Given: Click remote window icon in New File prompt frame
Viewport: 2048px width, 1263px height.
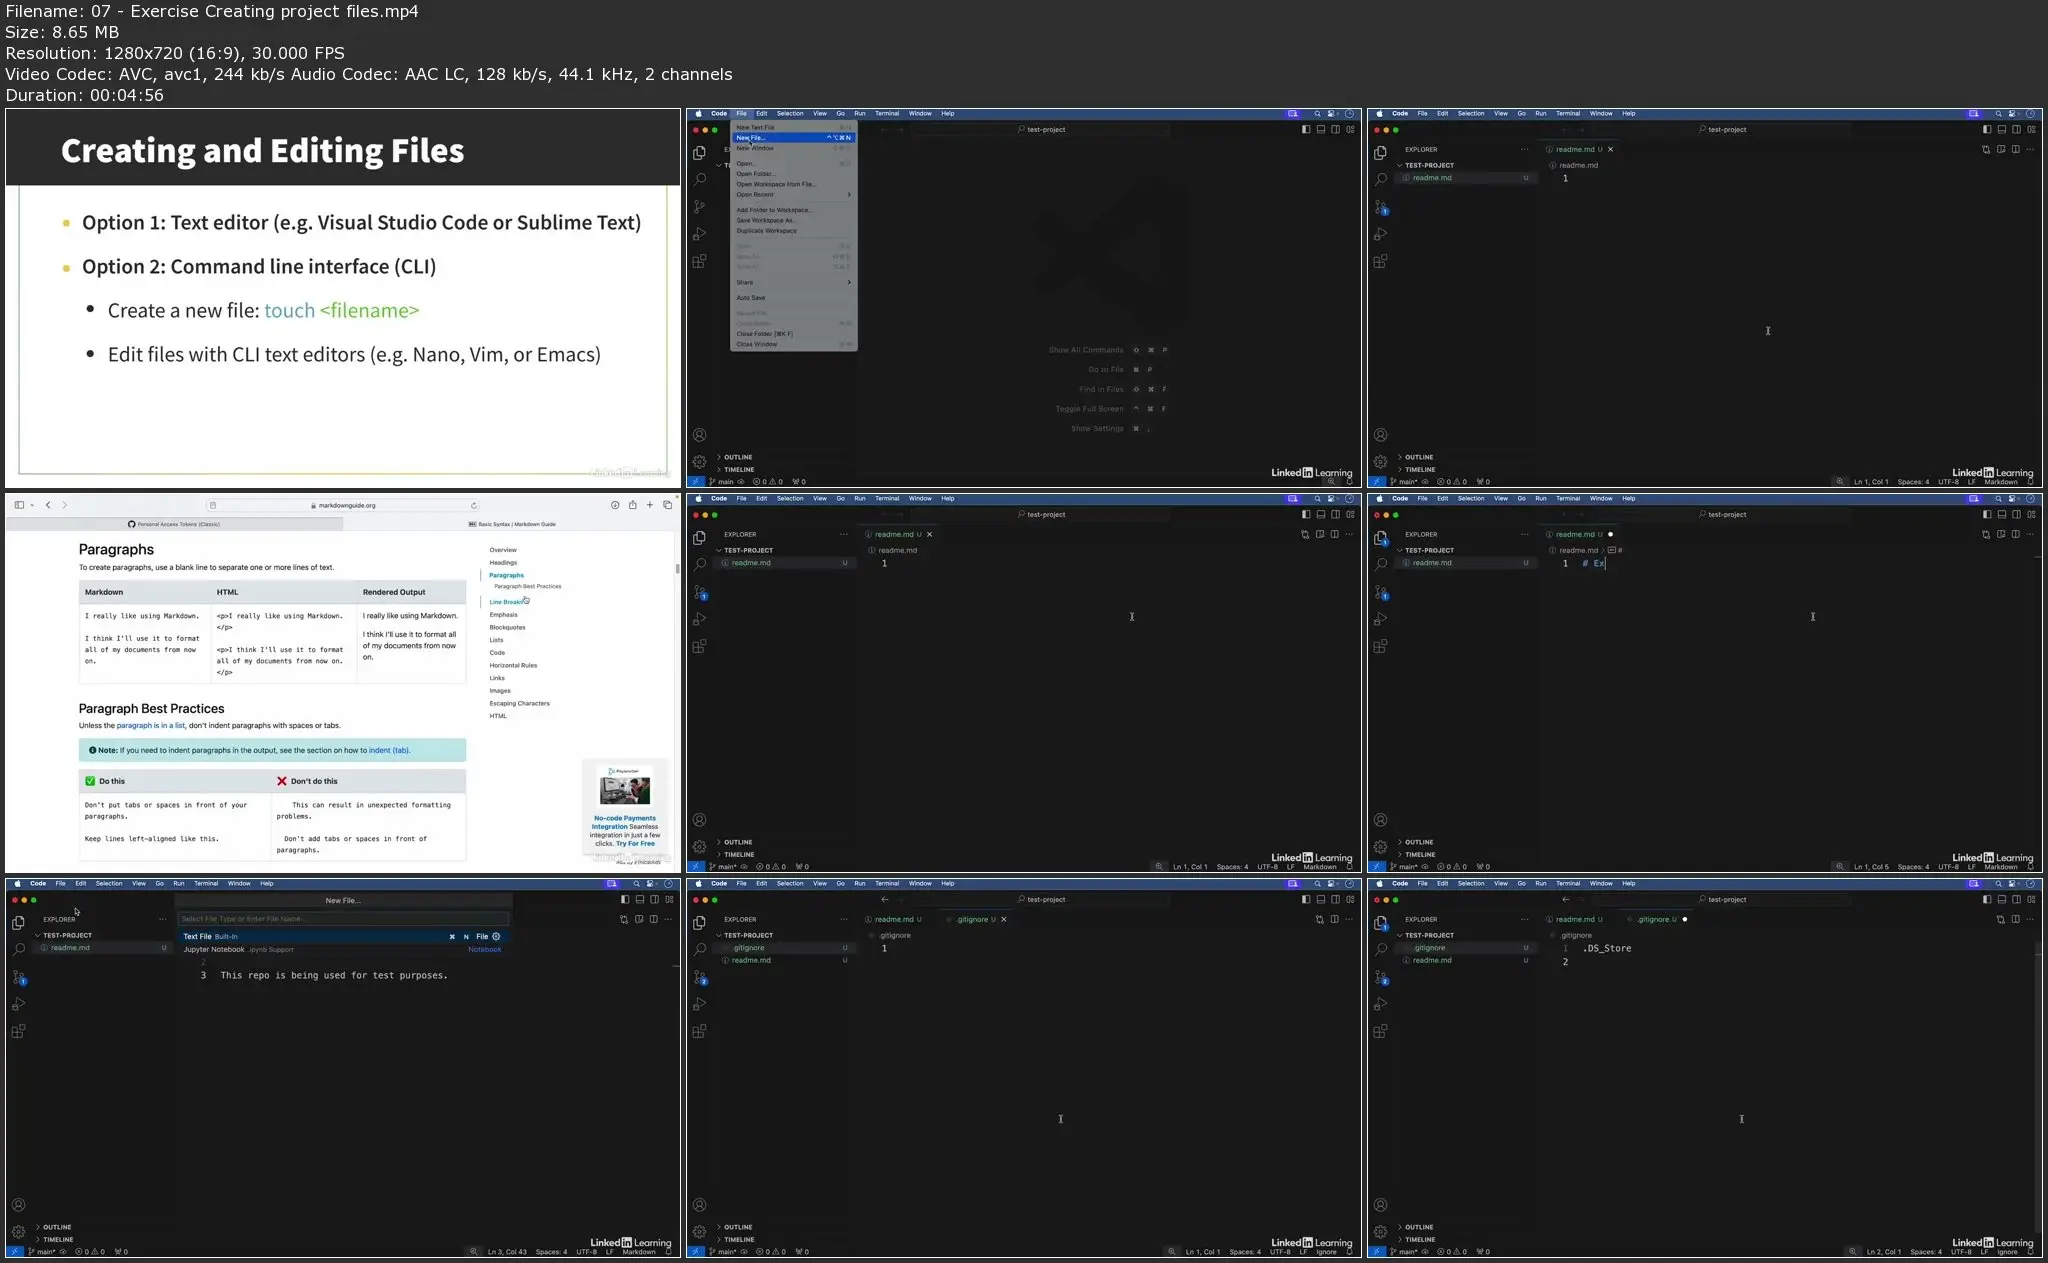Looking at the screenshot, I should pyautogui.click(x=14, y=1251).
